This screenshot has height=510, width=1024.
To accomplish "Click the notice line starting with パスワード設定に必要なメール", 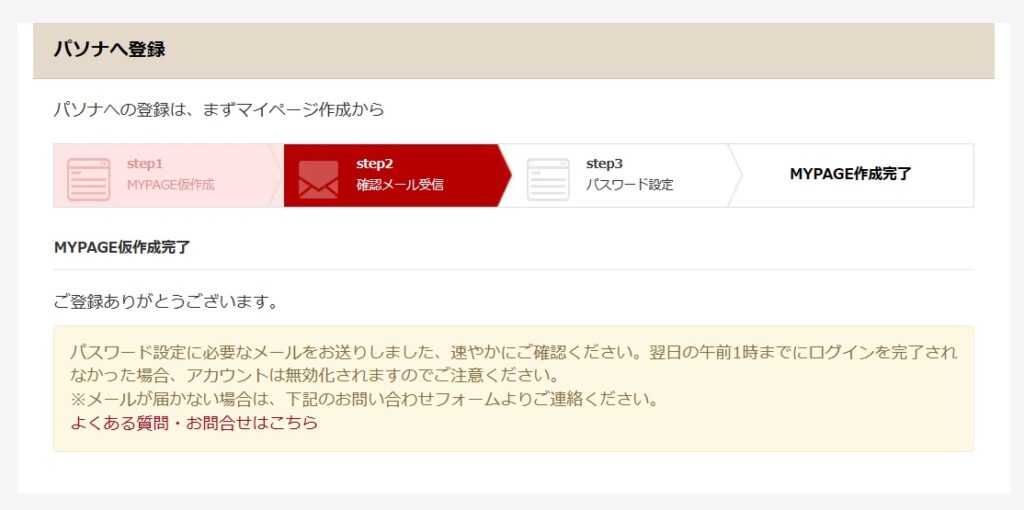I will 512,352.
